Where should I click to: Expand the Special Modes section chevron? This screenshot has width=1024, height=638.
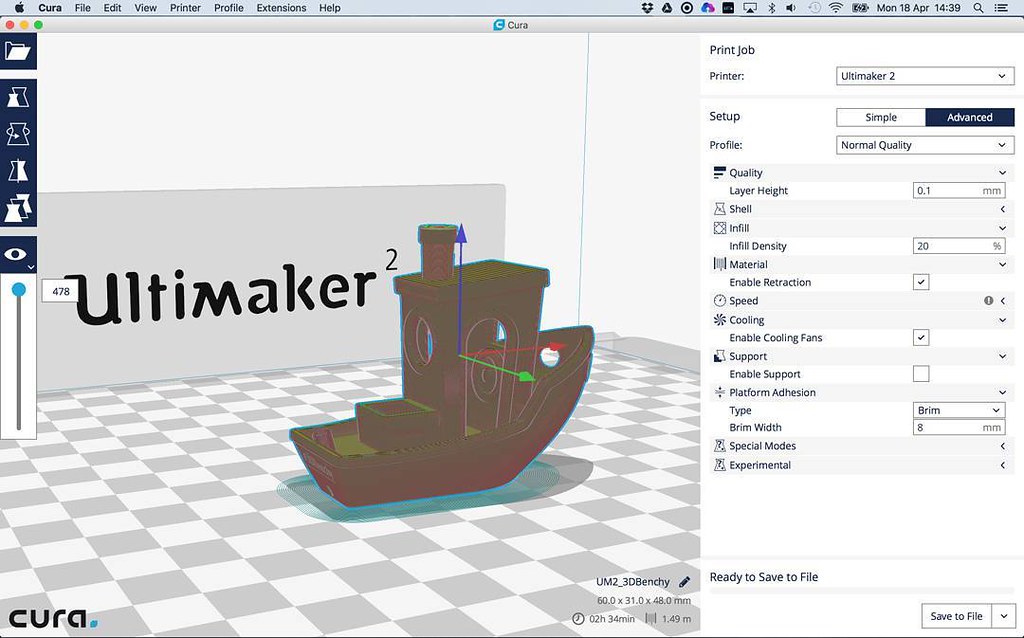1002,446
